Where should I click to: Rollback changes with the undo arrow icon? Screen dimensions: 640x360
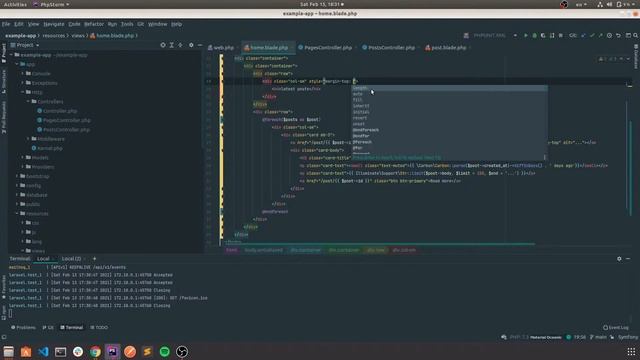618,36
